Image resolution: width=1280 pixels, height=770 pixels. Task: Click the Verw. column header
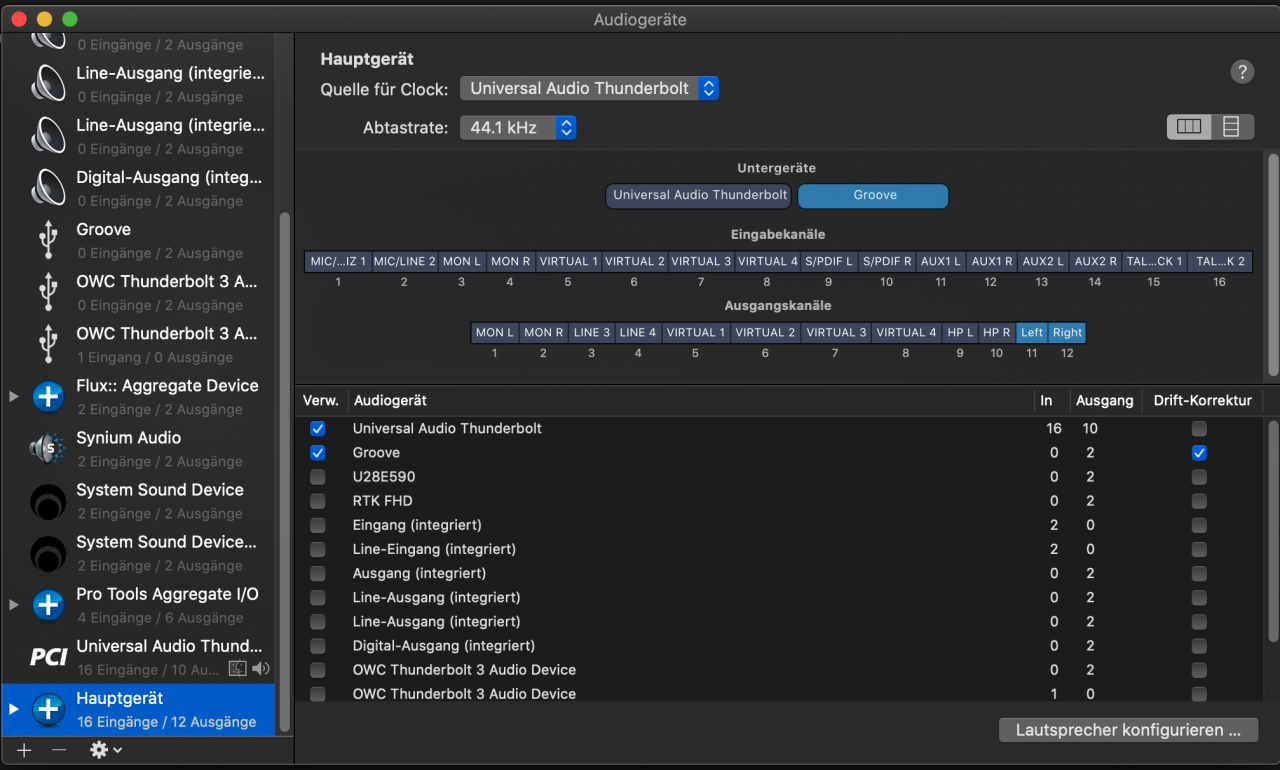[321, 400]
